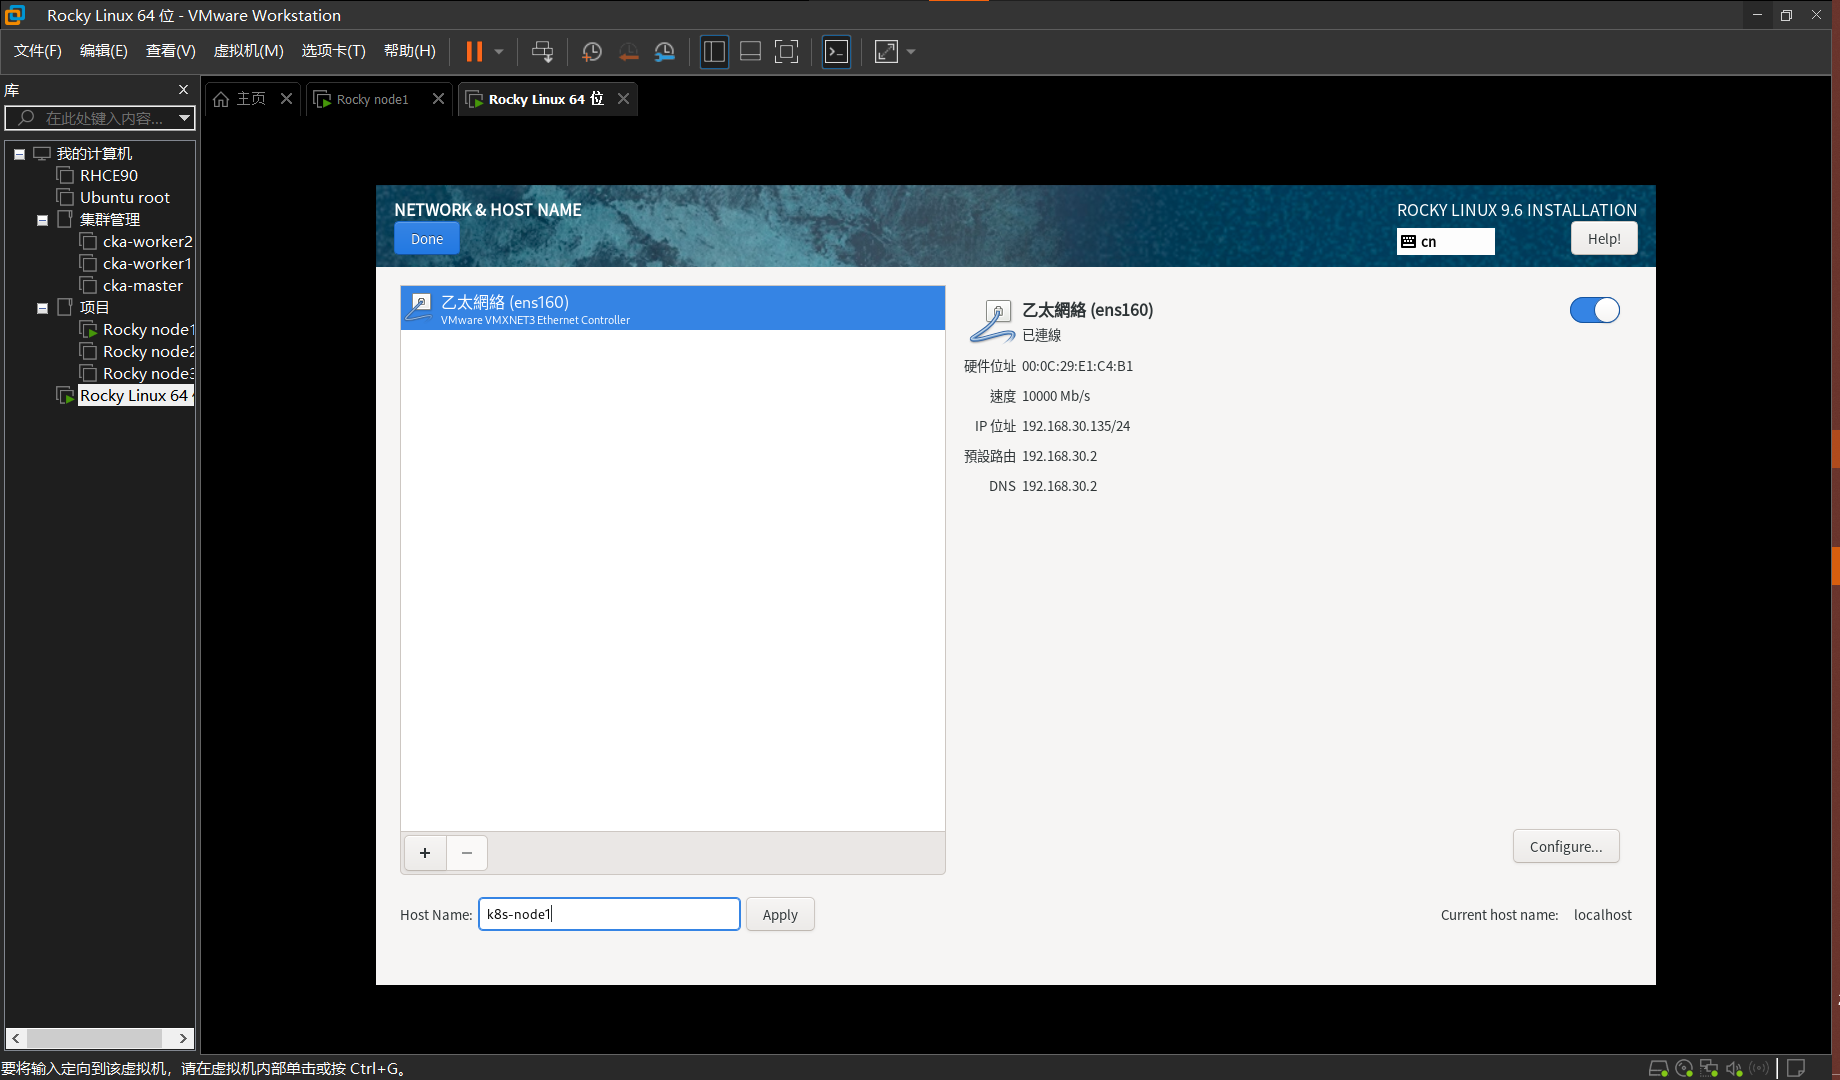Open the 选项卡(T) menu

point(334,51)
